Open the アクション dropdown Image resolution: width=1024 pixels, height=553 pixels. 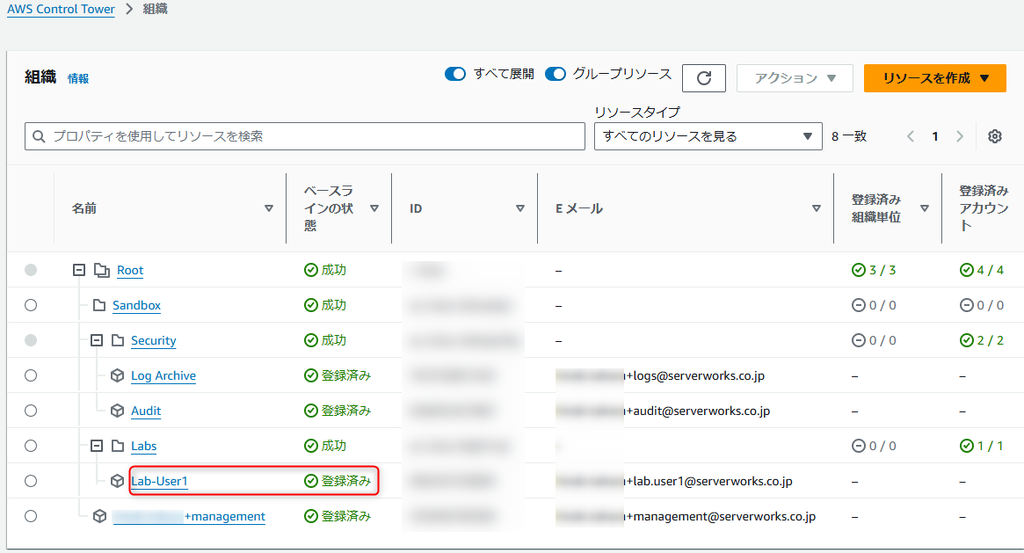click(x=795, y=78)
